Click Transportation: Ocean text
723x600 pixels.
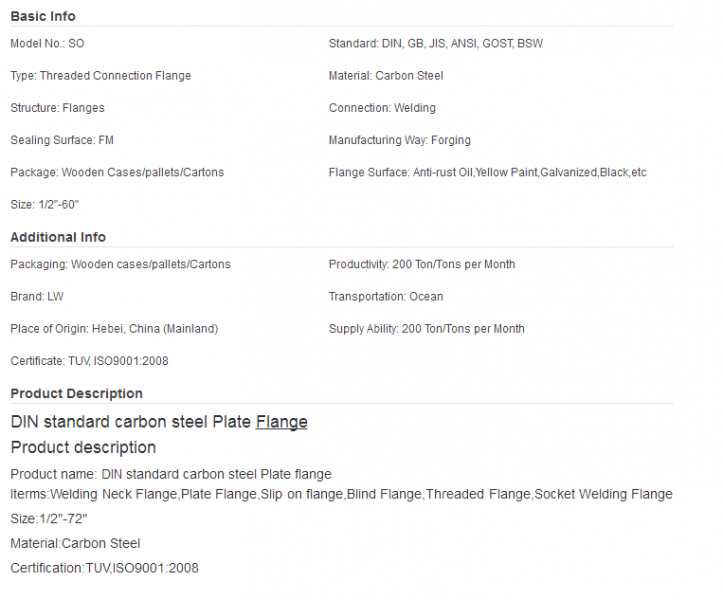(x=386, y=297)
